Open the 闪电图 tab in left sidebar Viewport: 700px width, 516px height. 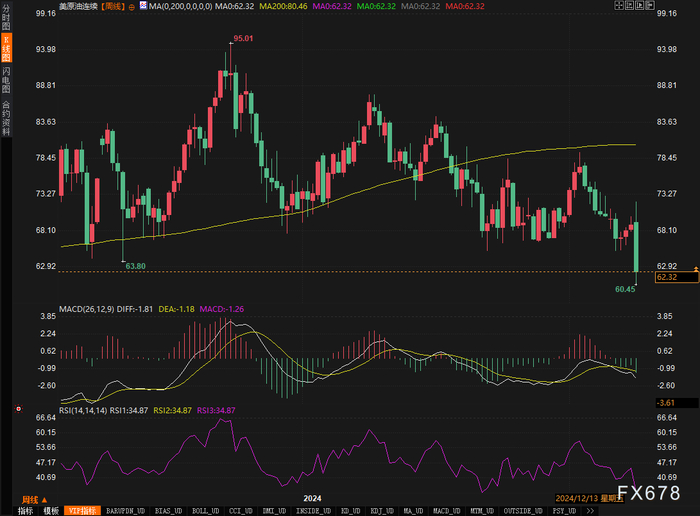tap(6, 80)
